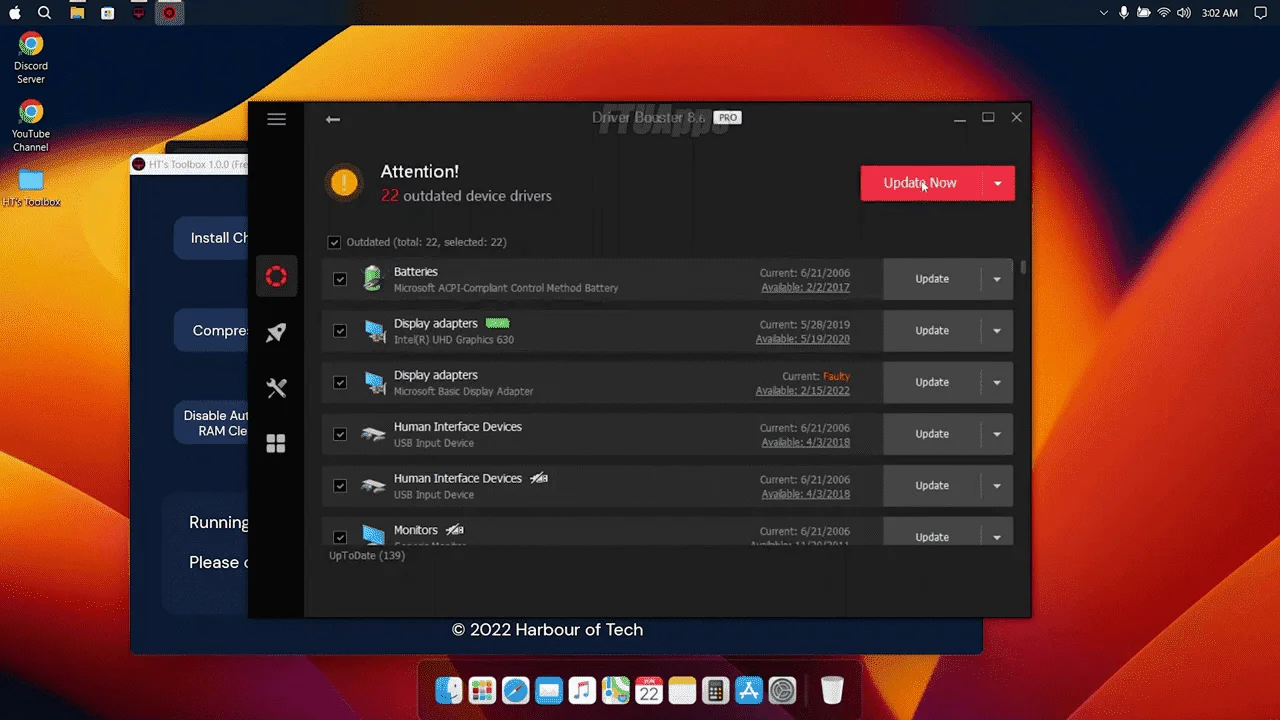Screen dimensions: 1280x720
Task: Click the driver list vertical scrollbar
Action: 1023,268
